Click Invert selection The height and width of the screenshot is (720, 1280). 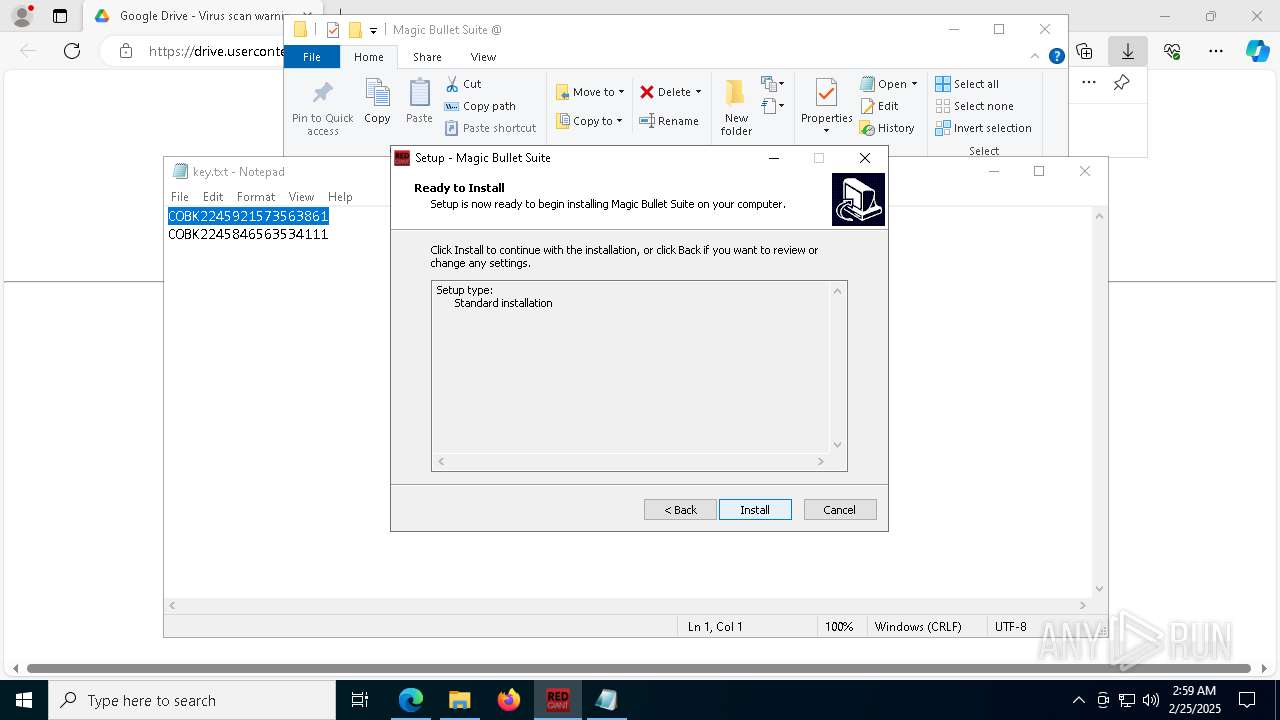pos(983,128)
